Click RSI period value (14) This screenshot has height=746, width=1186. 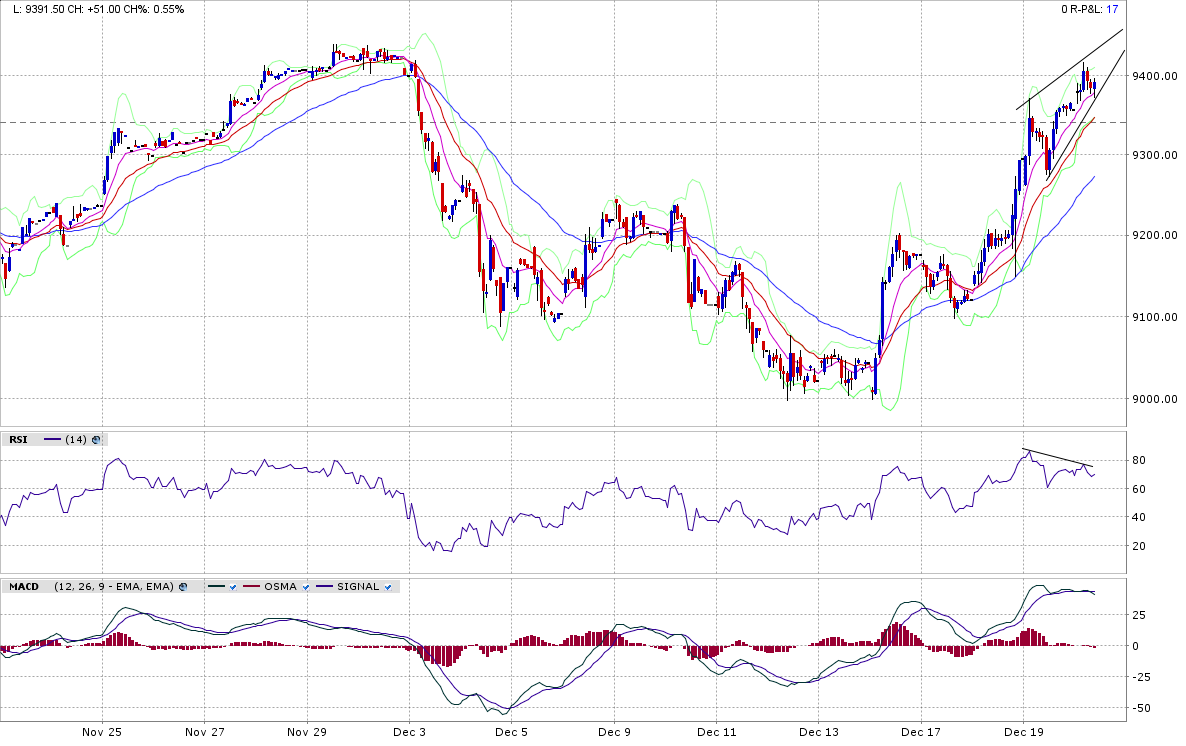(x=76, y=440)
